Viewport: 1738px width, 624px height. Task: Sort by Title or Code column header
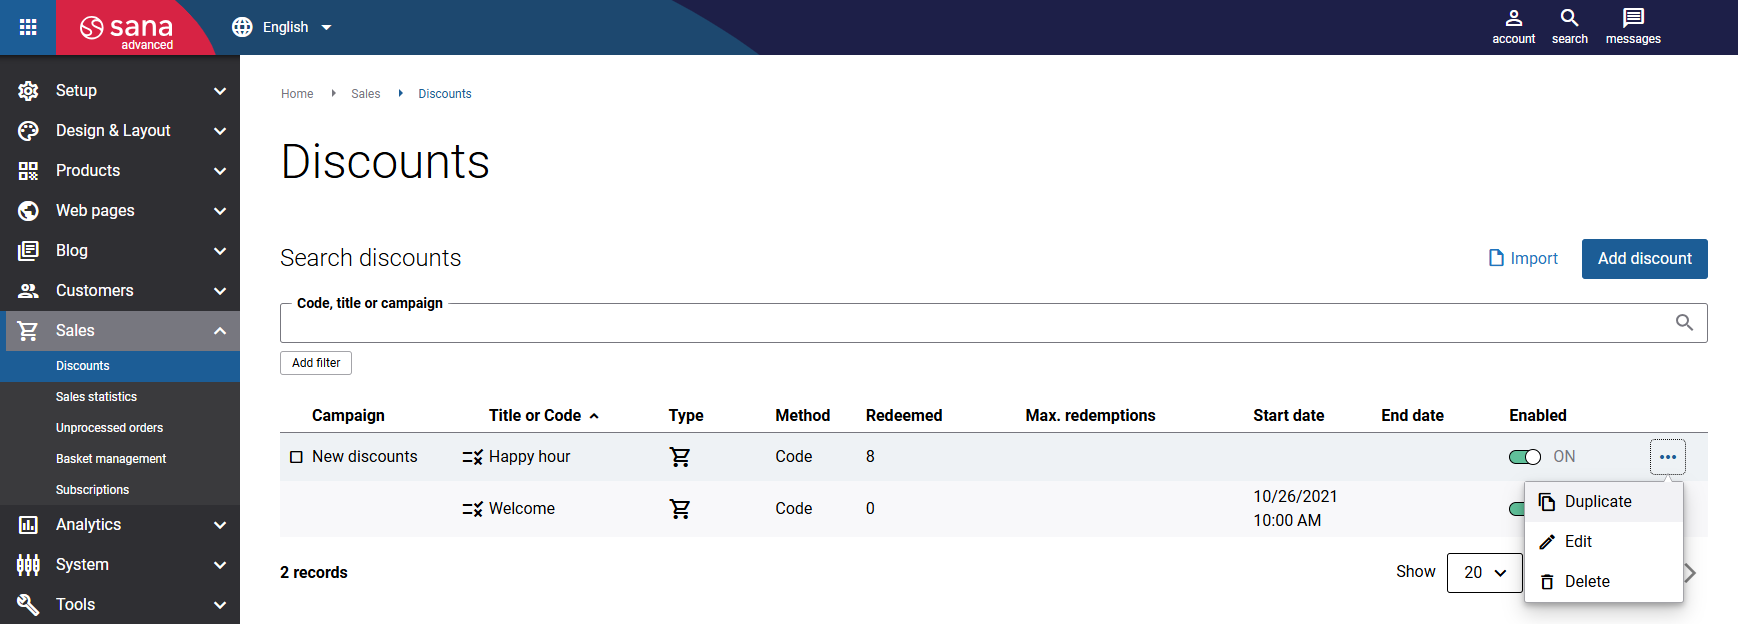(x=535, y=415)
